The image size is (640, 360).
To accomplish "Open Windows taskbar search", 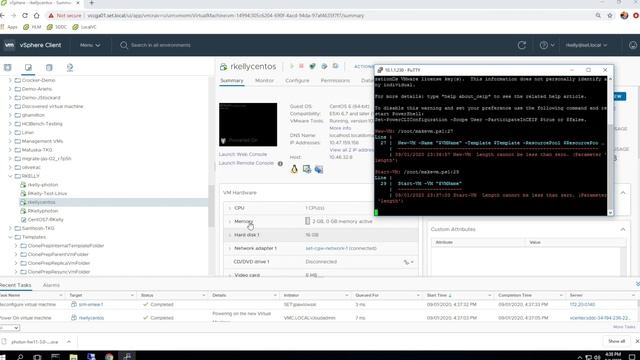I will [20, 357].
